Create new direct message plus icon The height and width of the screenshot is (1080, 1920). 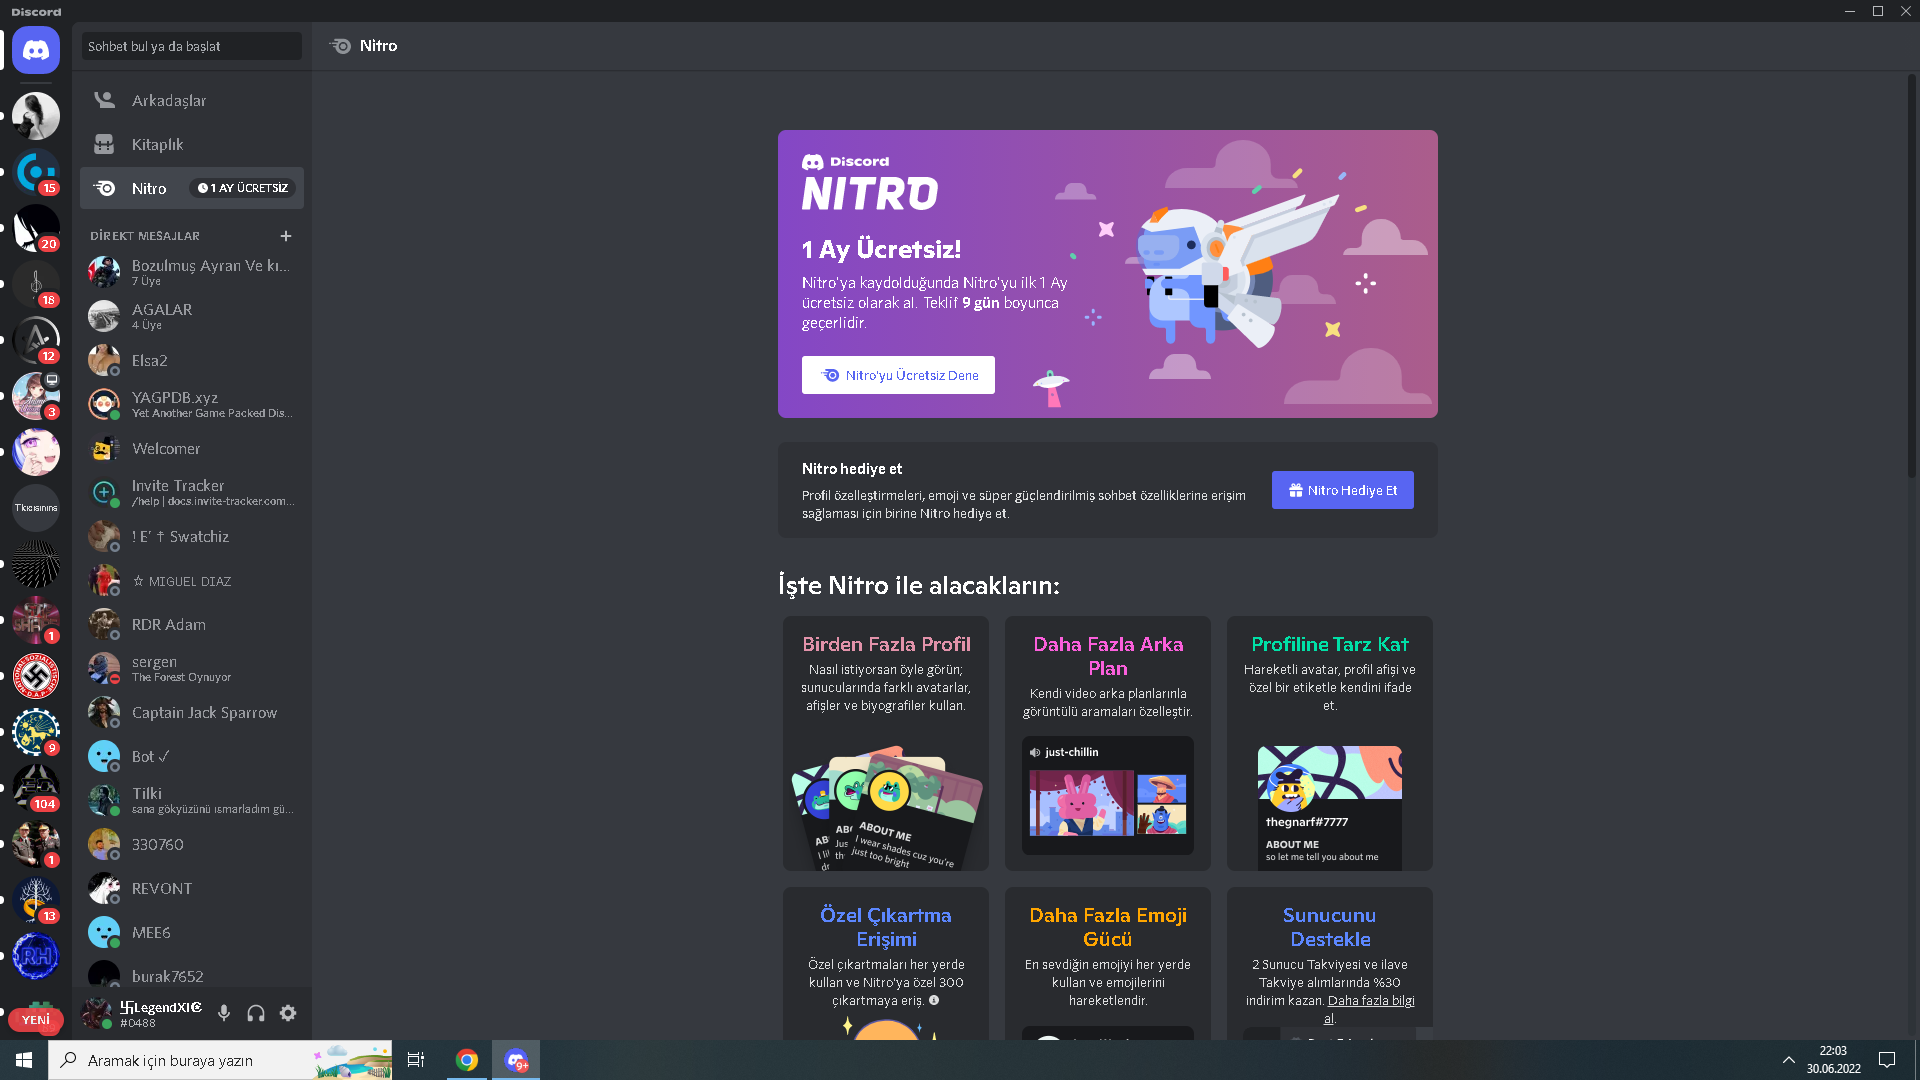tap(286, 236)
